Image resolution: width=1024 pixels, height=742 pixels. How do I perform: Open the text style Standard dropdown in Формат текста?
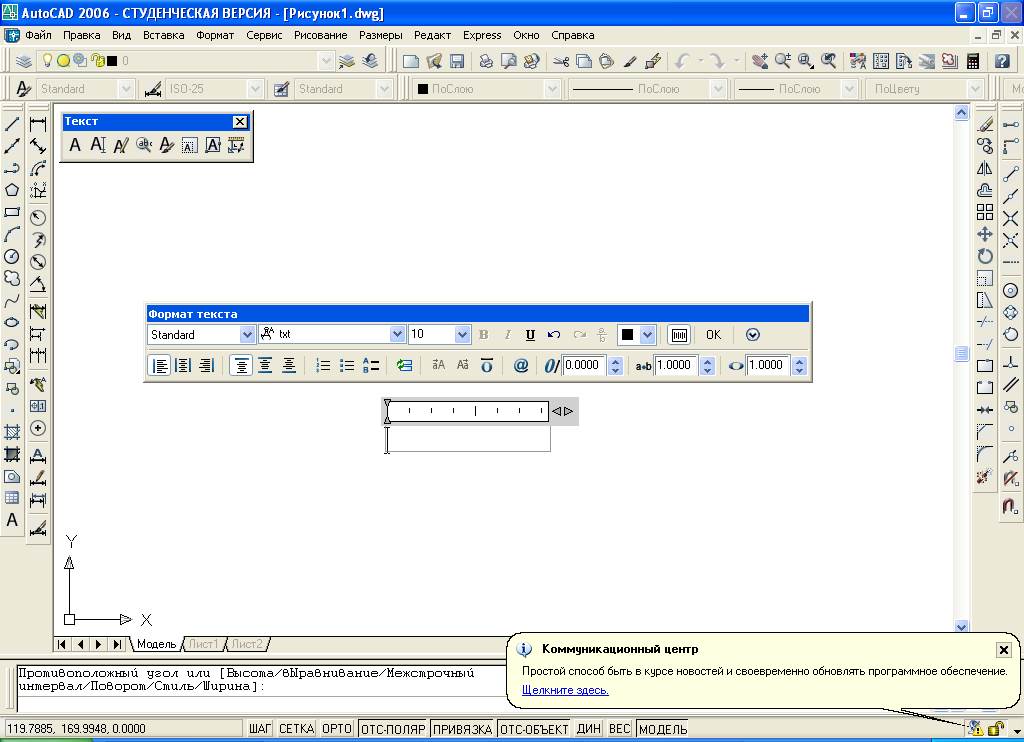(x=247, y=335)
